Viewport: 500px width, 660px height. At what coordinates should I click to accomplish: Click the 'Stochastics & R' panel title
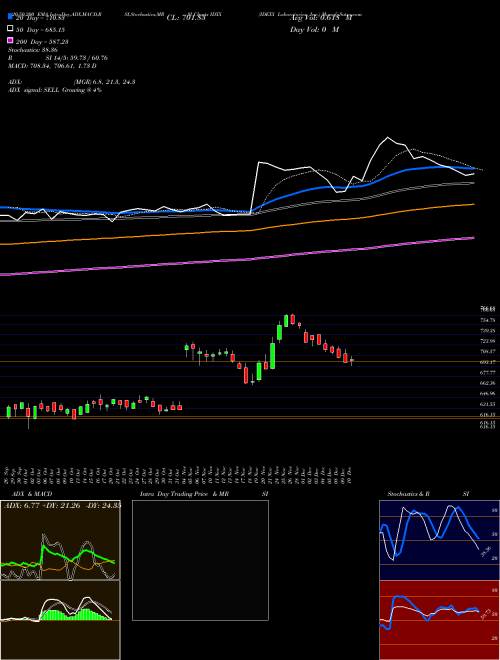pos(409,494)
